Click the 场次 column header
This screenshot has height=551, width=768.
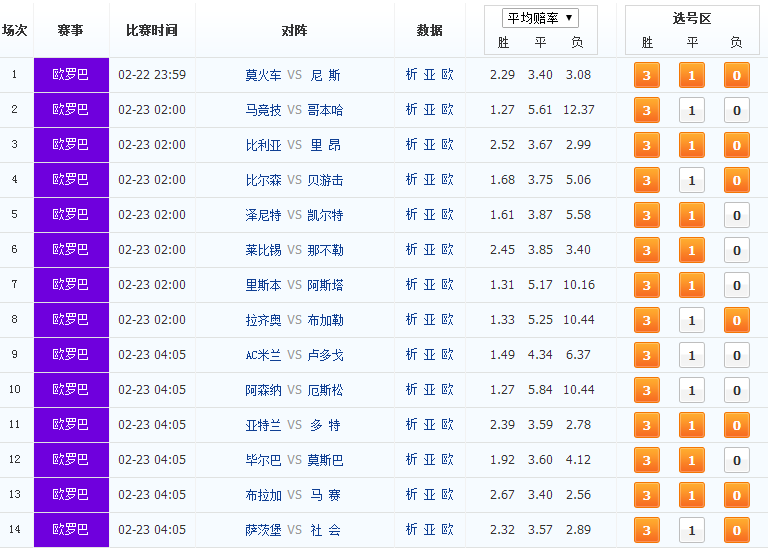click(x=15, y=30)
